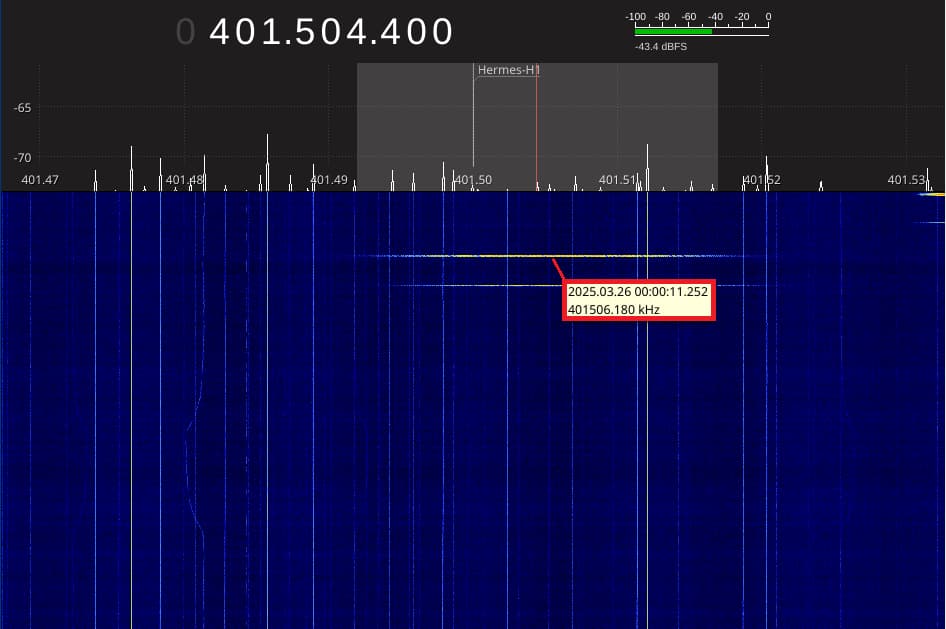Image resolution: width=946 pixels, height=629 pixels.
Task: Click the -43.4 dBFS level reading
Action: [661, 47]
